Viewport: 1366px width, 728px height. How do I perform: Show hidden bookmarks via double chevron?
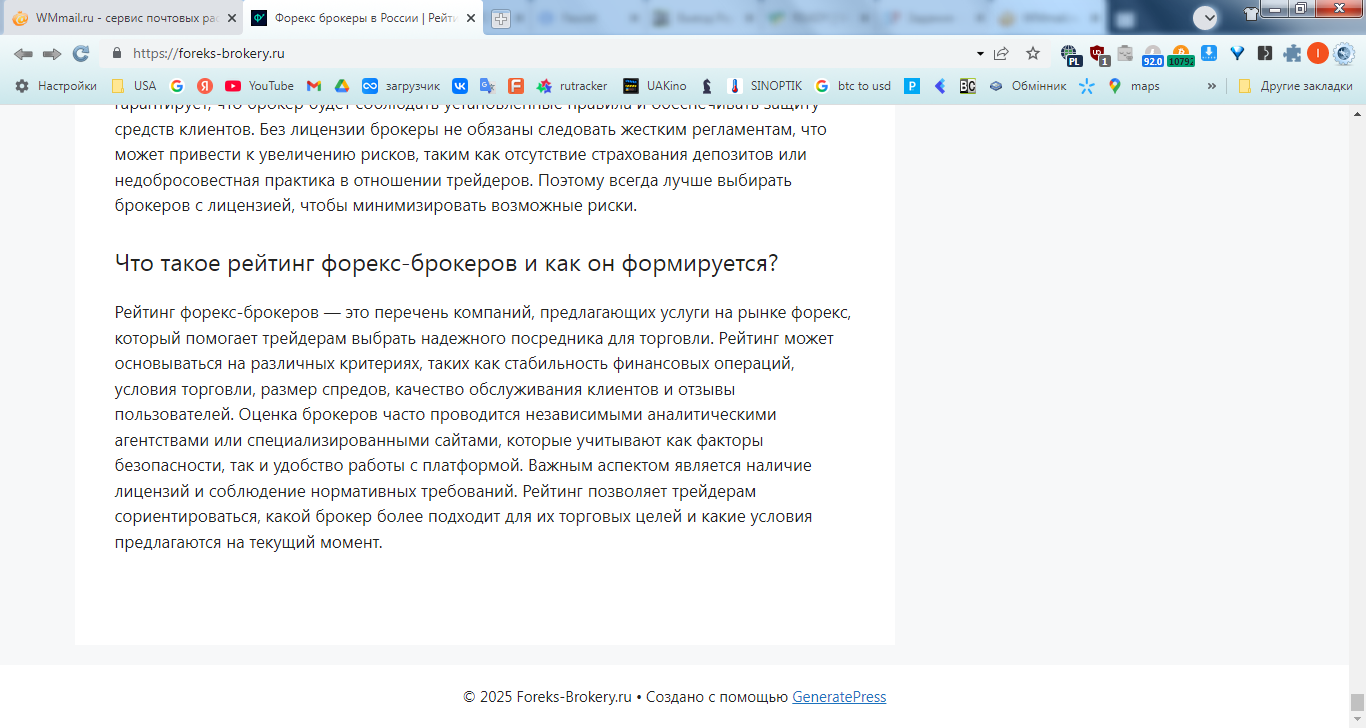1212,86
